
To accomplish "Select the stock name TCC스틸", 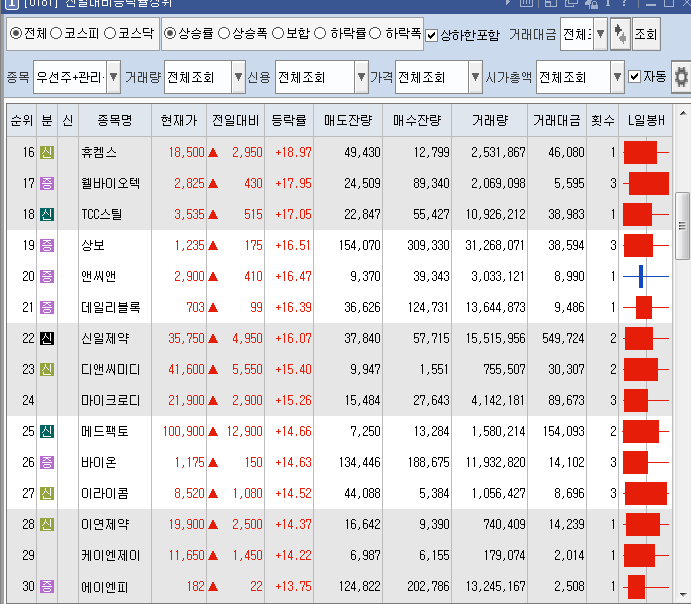I will (102, 215).
